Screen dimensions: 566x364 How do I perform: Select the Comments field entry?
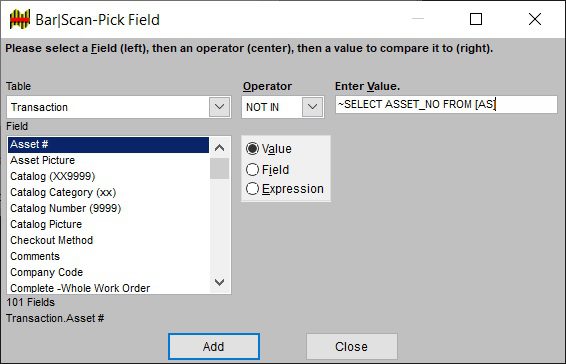[108, 256]
